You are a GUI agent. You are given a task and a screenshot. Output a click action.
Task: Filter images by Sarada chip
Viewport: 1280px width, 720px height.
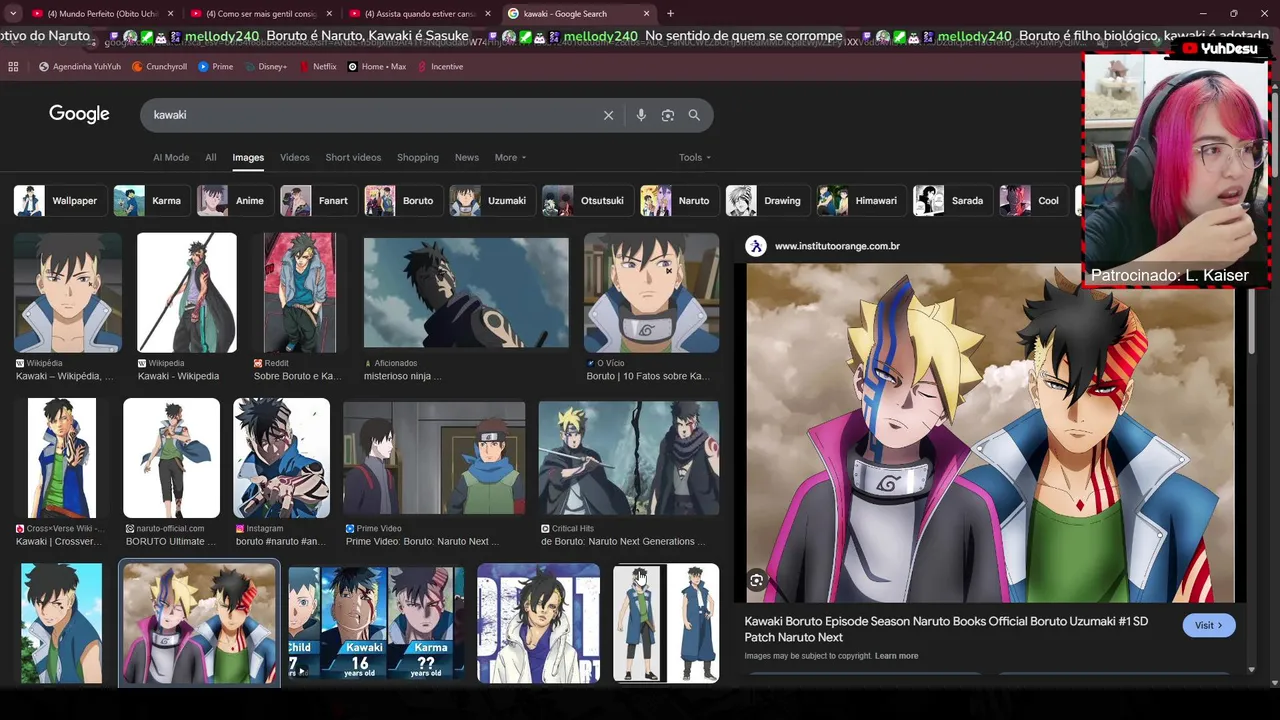[952, 201]
